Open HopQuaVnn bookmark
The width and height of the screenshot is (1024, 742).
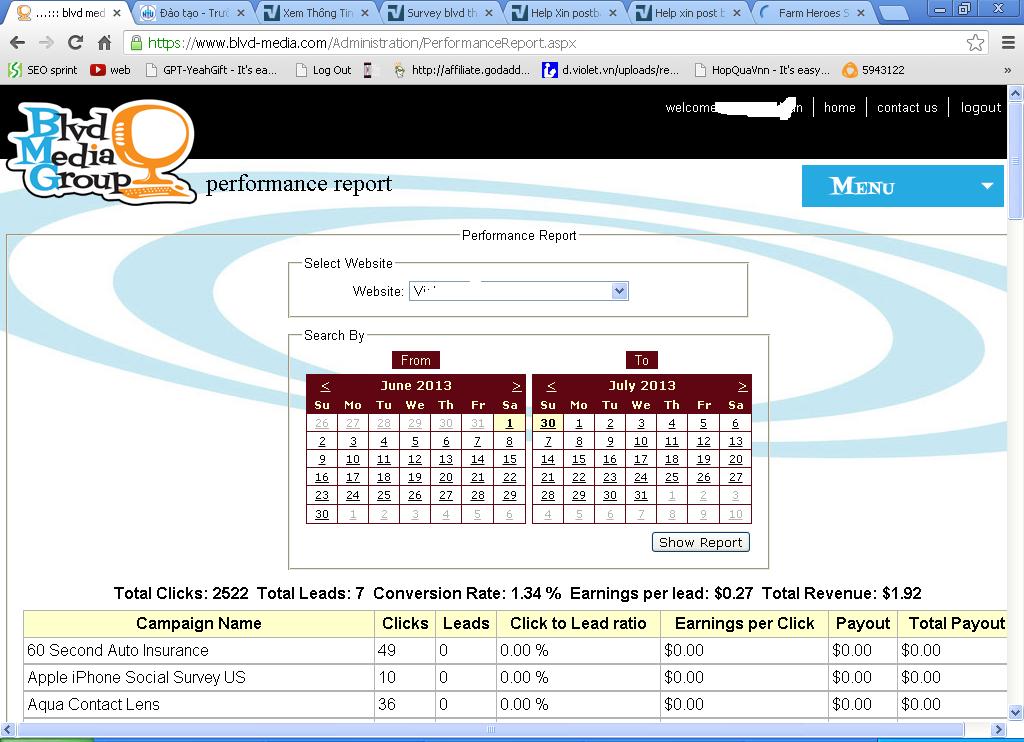point(762,70)
